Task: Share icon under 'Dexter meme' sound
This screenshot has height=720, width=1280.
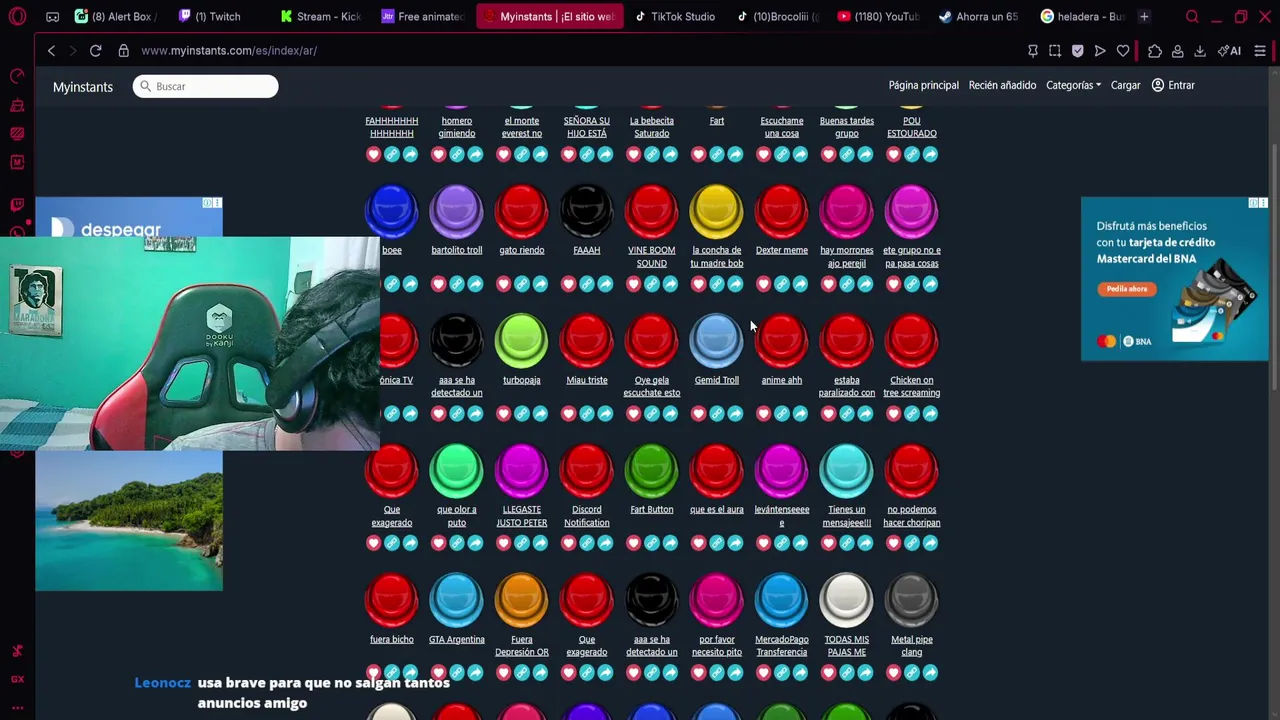Action: [800, 284]
